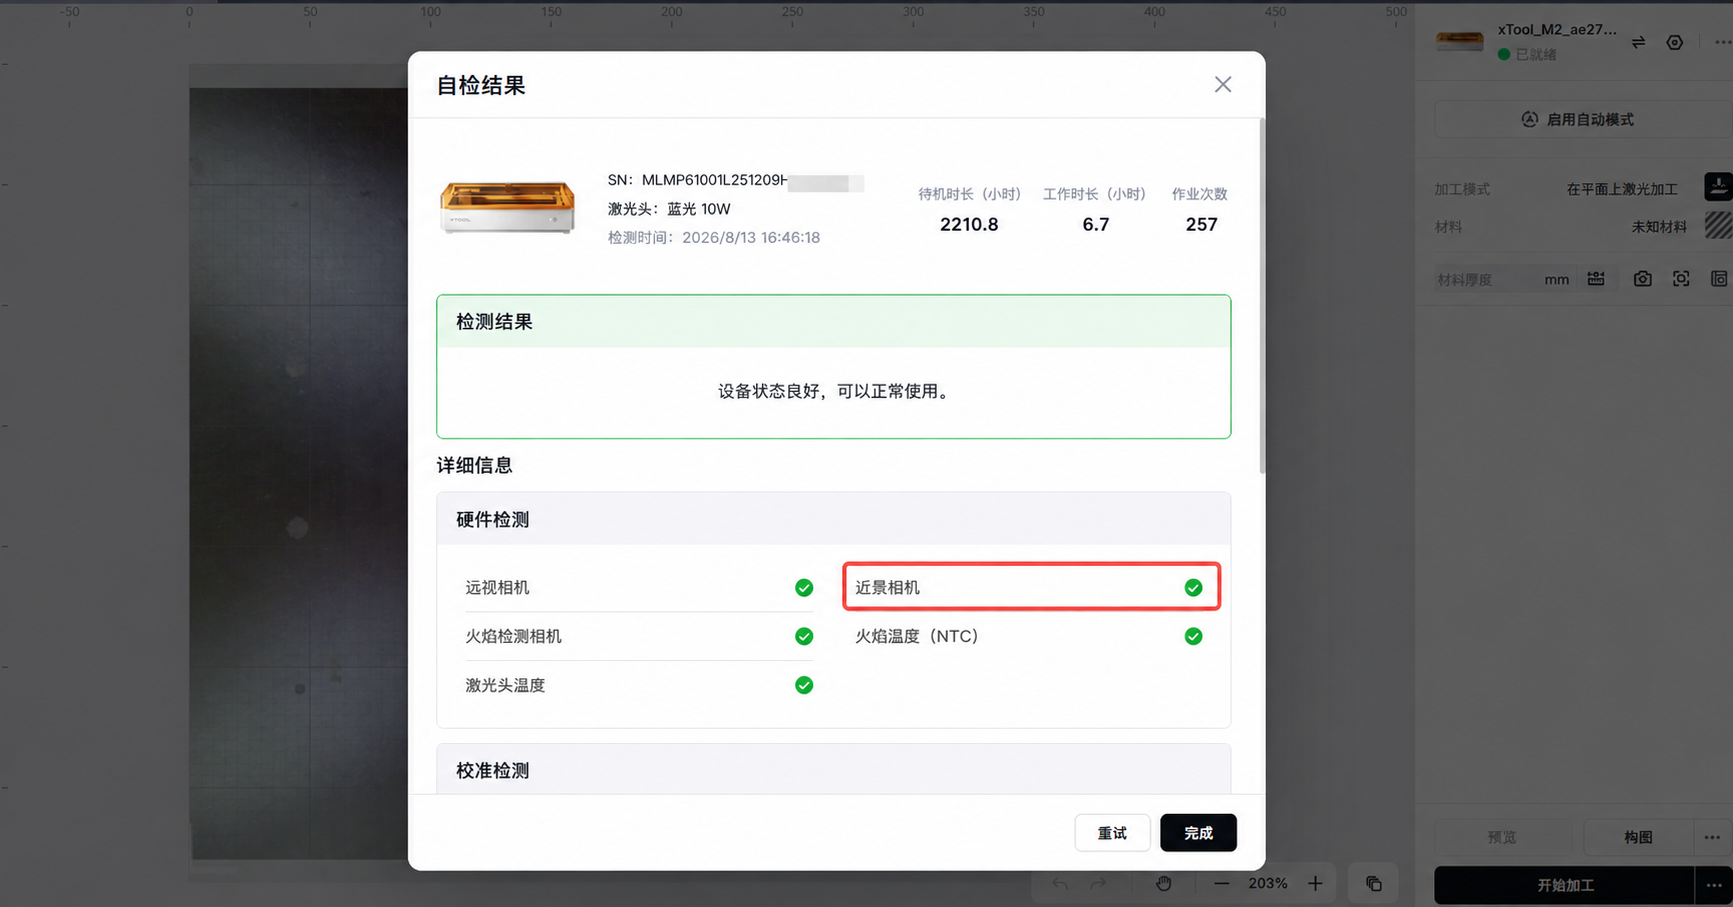Click the 设备状态良好，可以正常使用 message
The height and width of the screenshot is (907, 1733).
[x=835, y=391]
